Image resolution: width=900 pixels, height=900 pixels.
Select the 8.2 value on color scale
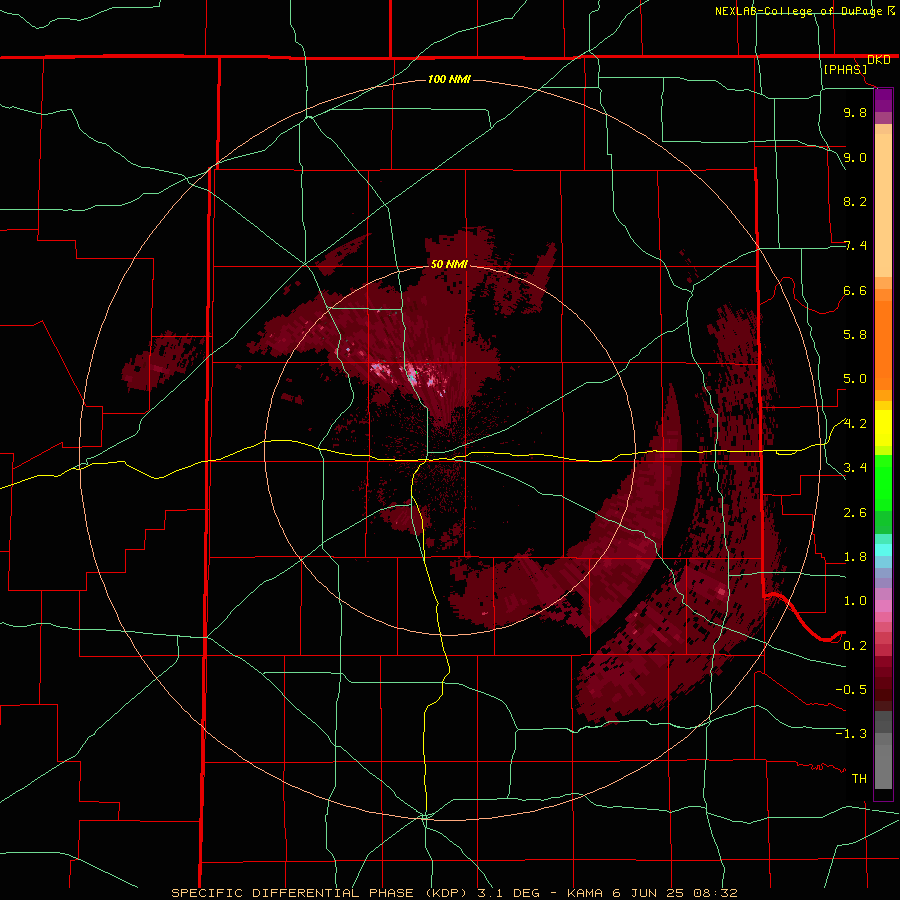(x=855, y=201)
